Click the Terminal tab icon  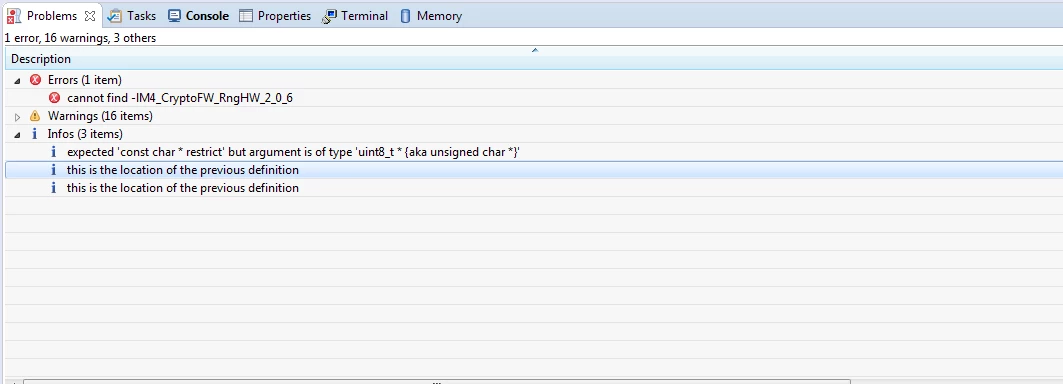tap(329, 16)
